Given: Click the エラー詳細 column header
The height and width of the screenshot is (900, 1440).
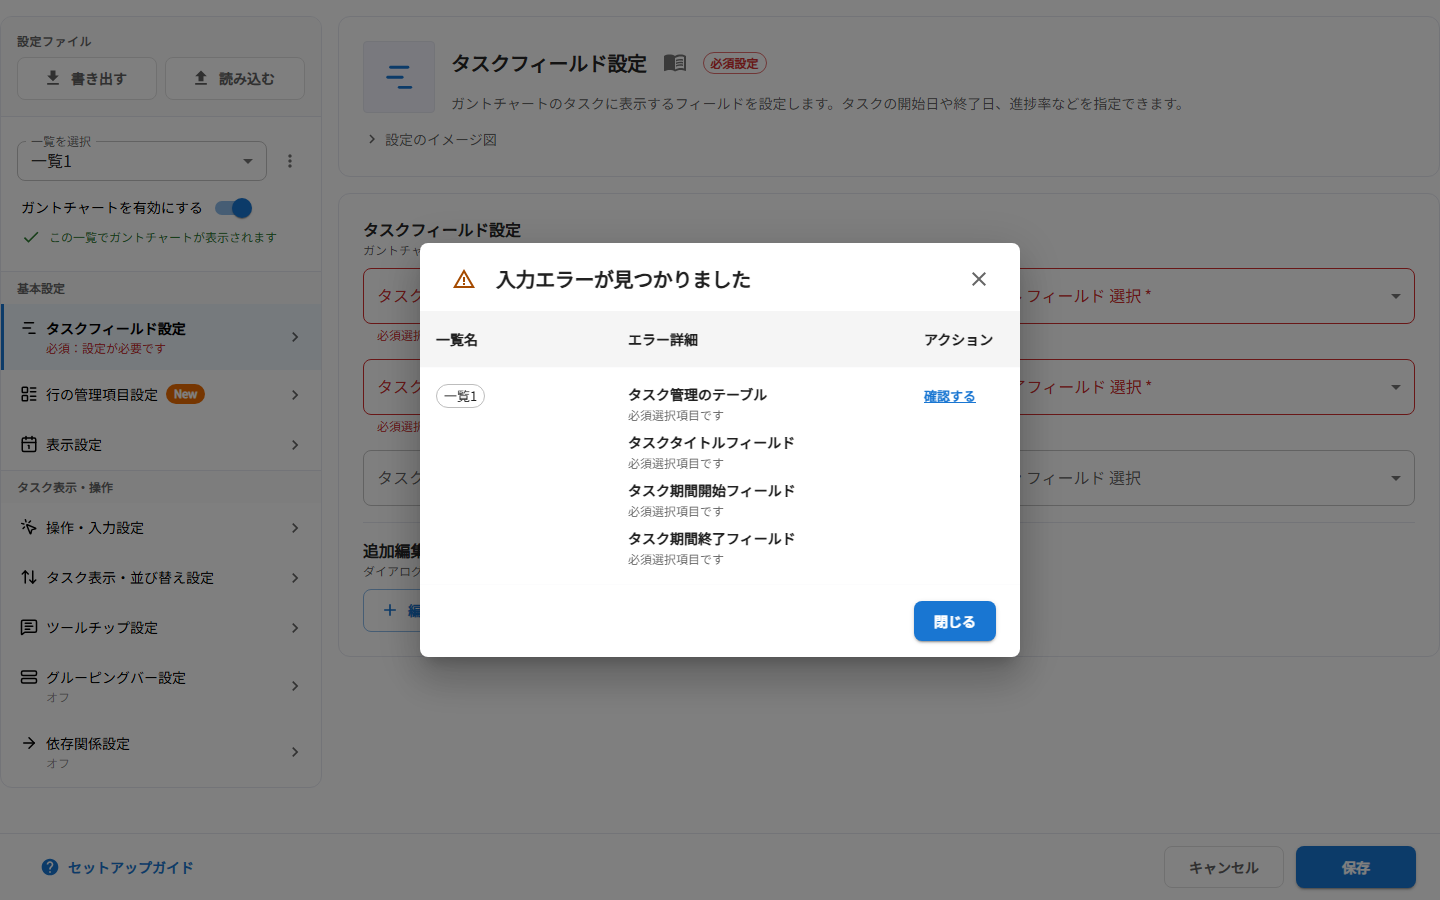Looking at the screenshot, I should 663,340.
